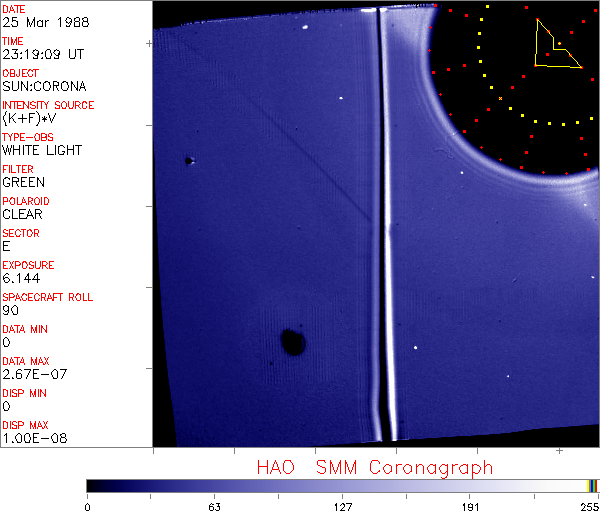Click the POLAROID value 'CLEAR'
Image resolution: width=600 pixels, height=512 pixels.
pyautogui.click(x=23, y=214)
